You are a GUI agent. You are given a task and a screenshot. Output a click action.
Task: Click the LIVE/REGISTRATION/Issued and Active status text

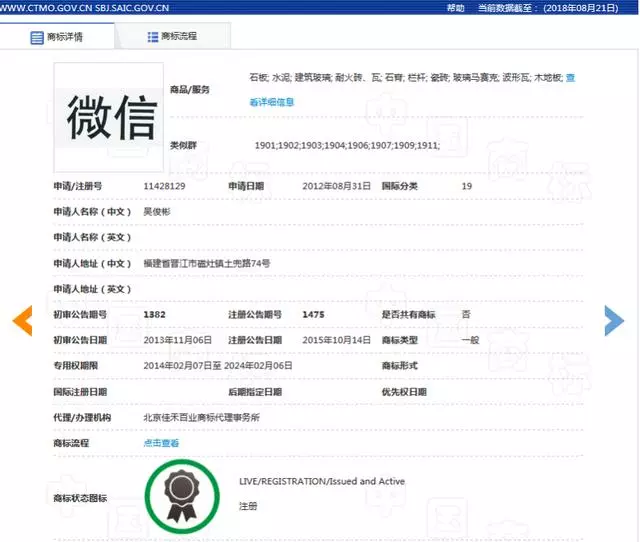pyautogui.click(x=321, y=481)
